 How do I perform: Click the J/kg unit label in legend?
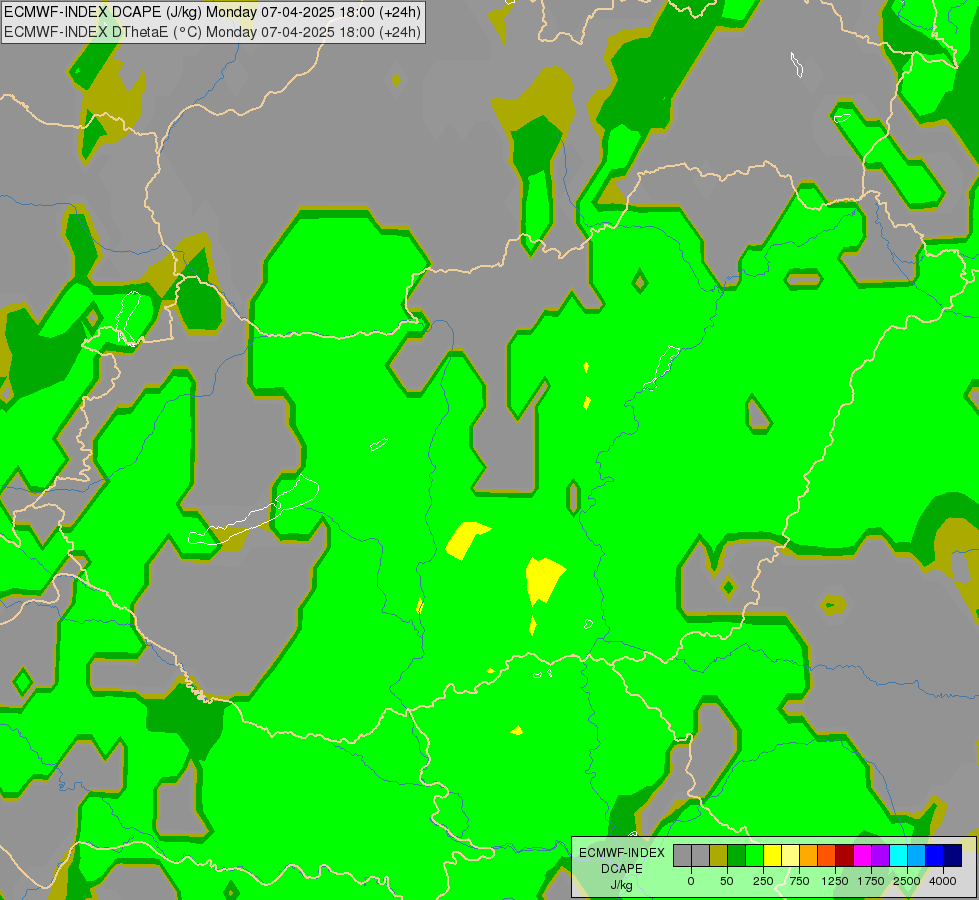[x=621, y=885]
